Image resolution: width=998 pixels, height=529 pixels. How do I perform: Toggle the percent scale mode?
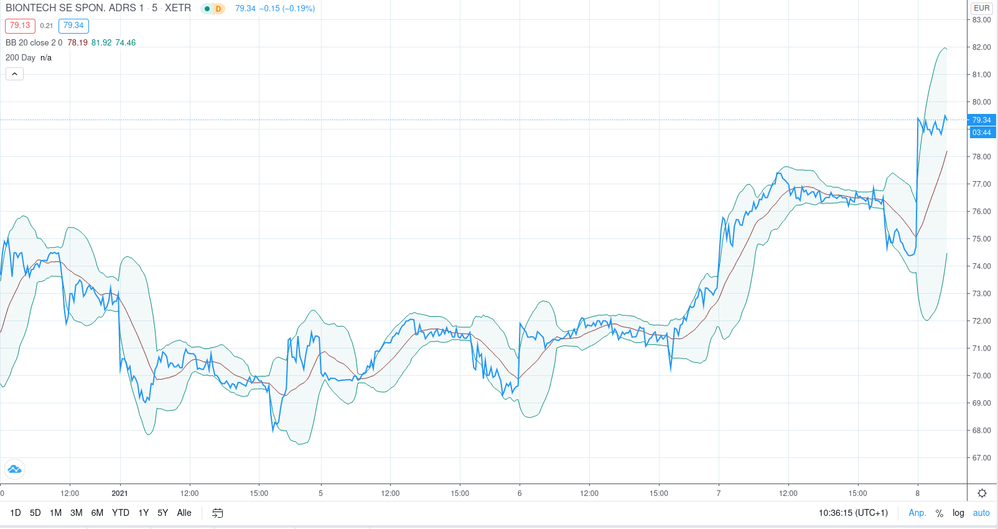click(939, 513)
